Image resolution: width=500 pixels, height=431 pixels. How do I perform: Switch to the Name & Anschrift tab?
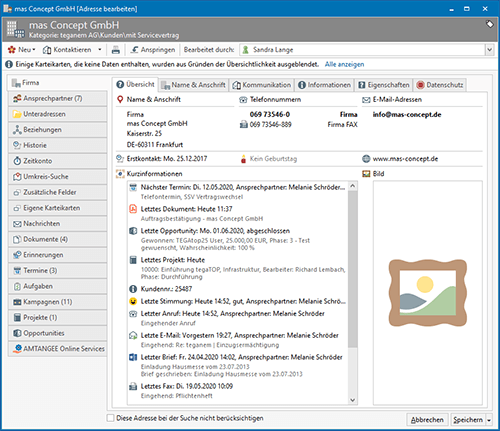coord(193,85)
